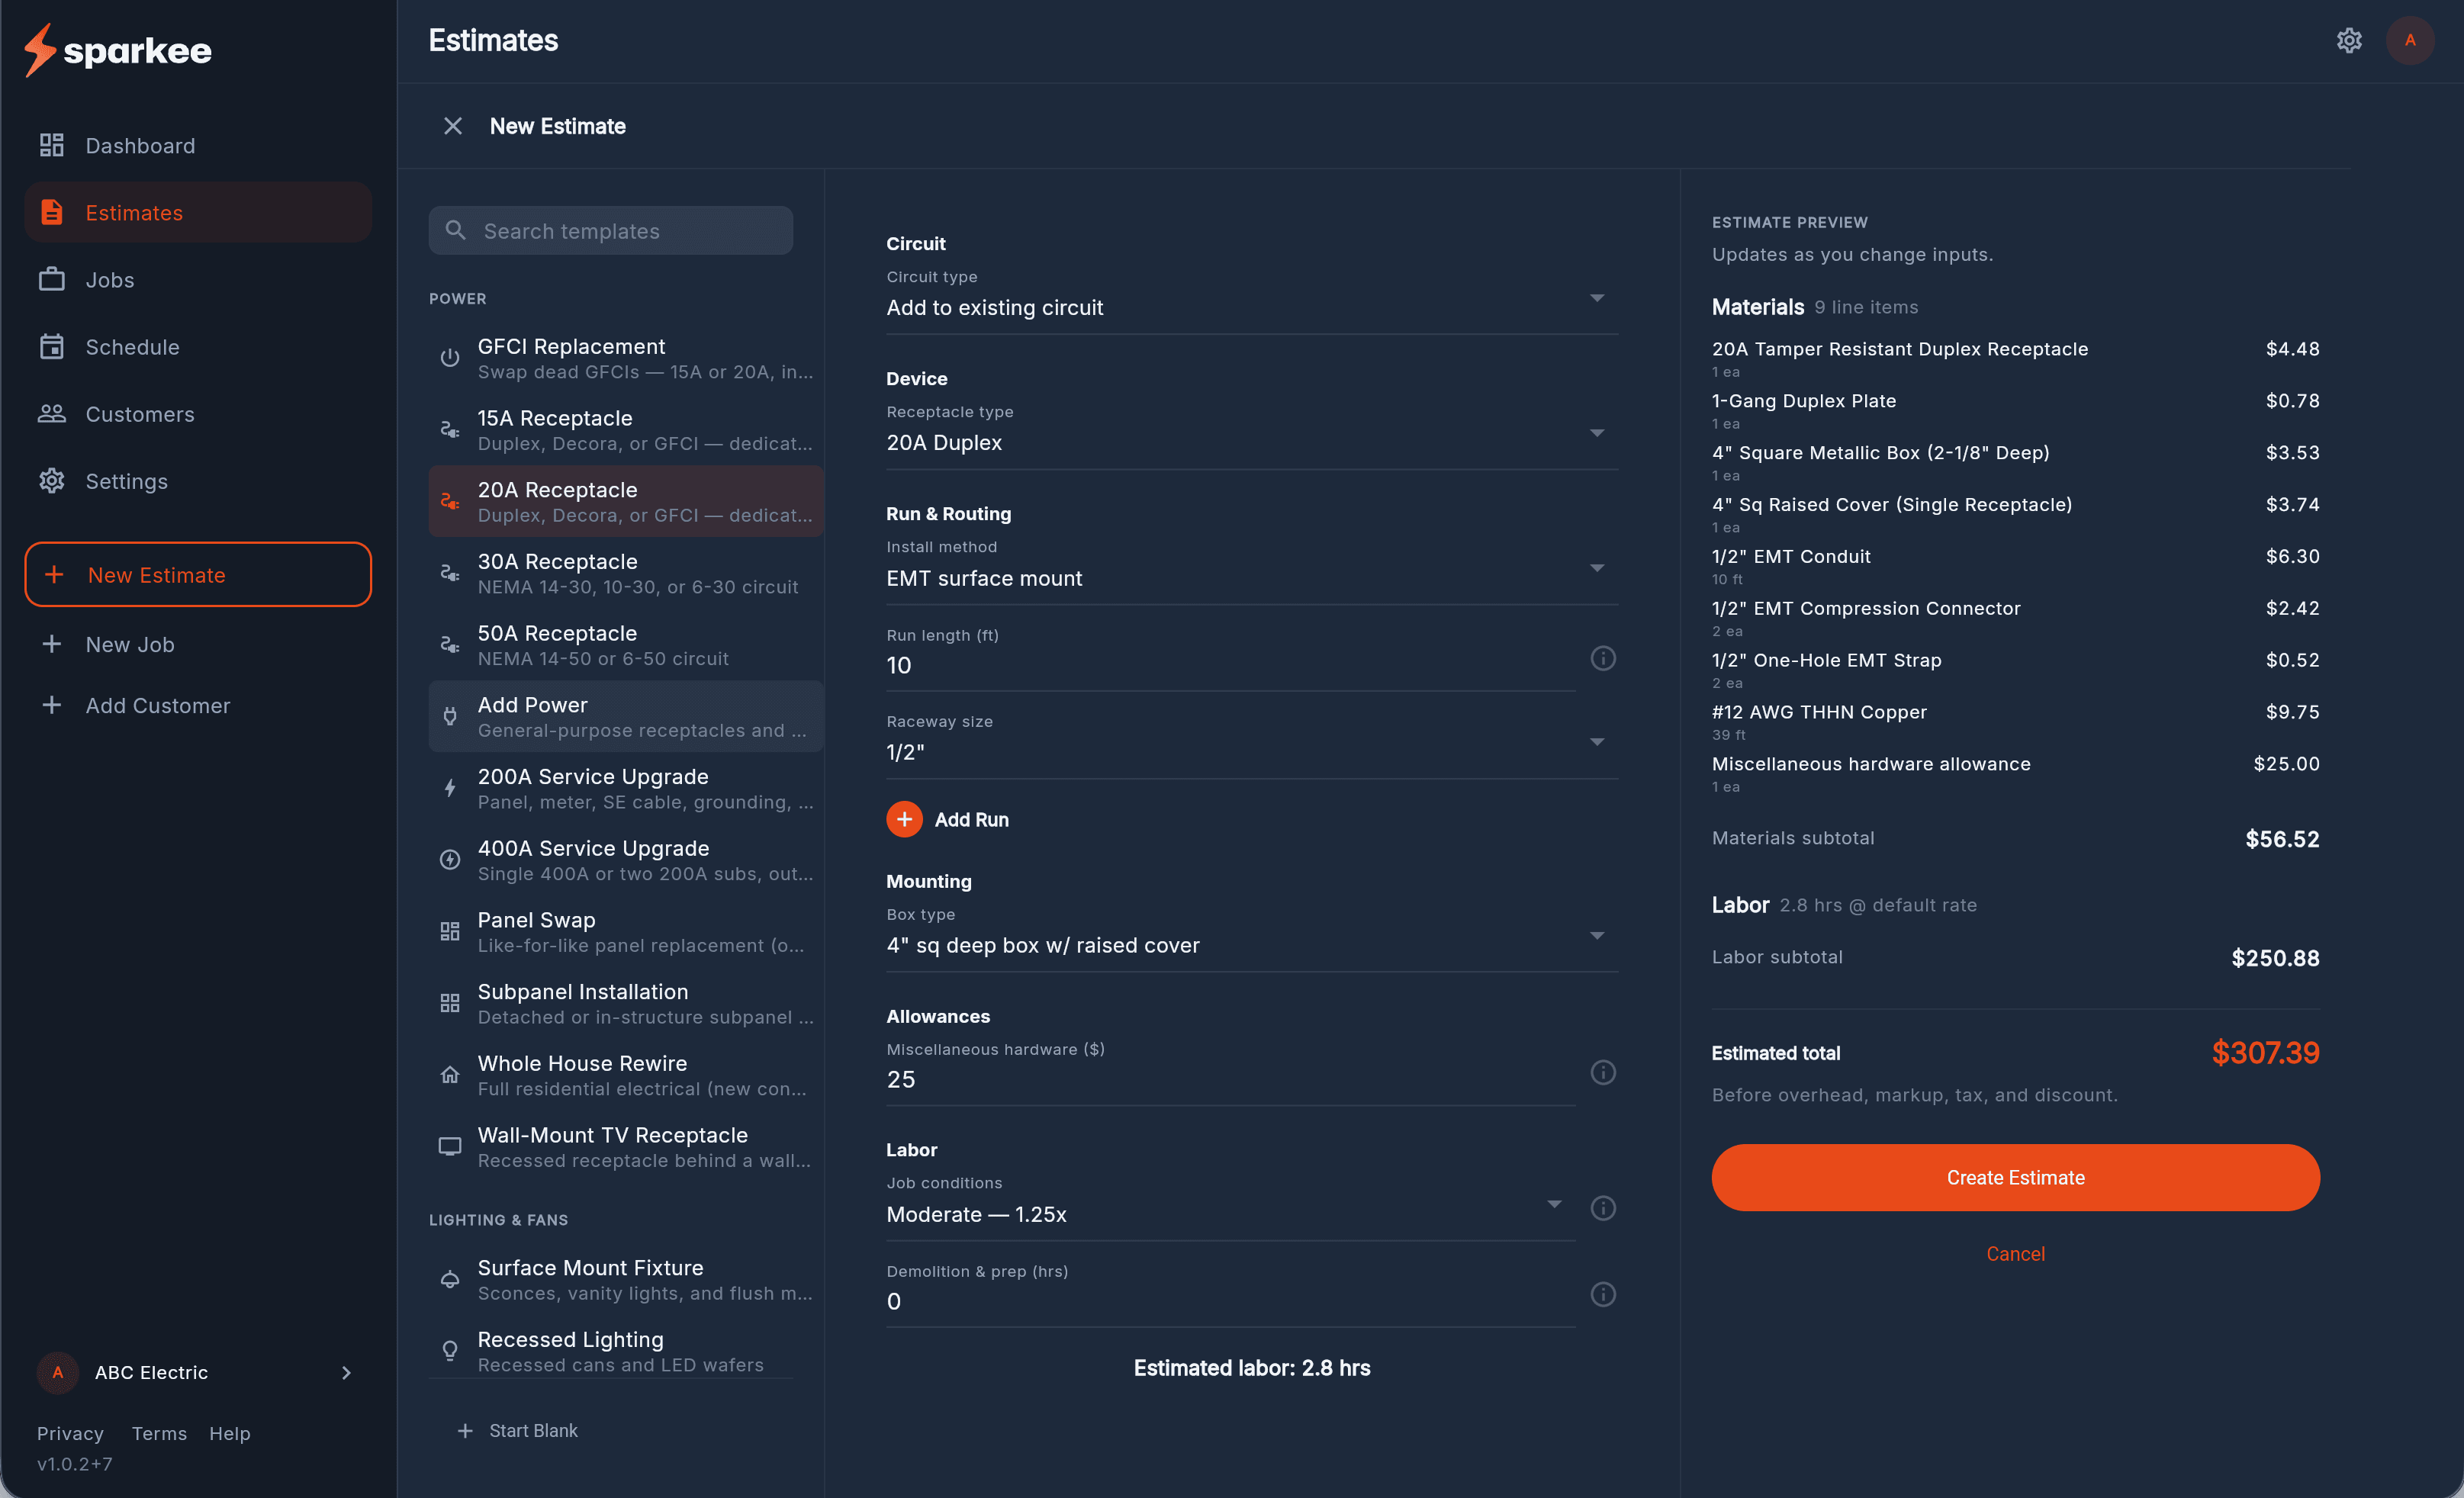This screenshot has width=2464, height=1498.
Task: Click the 1/2" EMT Conduit line item
Action: click(2015, 566)
